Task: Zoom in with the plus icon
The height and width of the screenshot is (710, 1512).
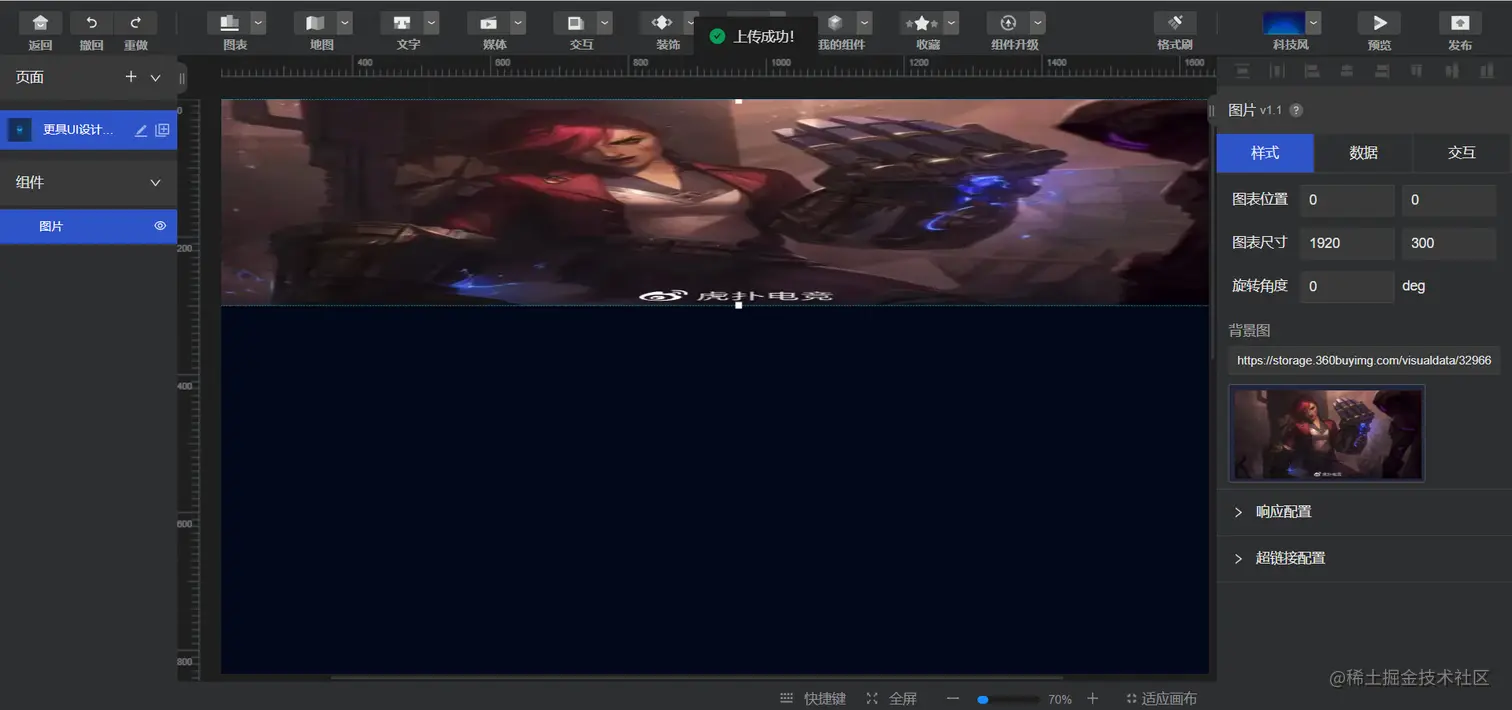Action: 1092,698
